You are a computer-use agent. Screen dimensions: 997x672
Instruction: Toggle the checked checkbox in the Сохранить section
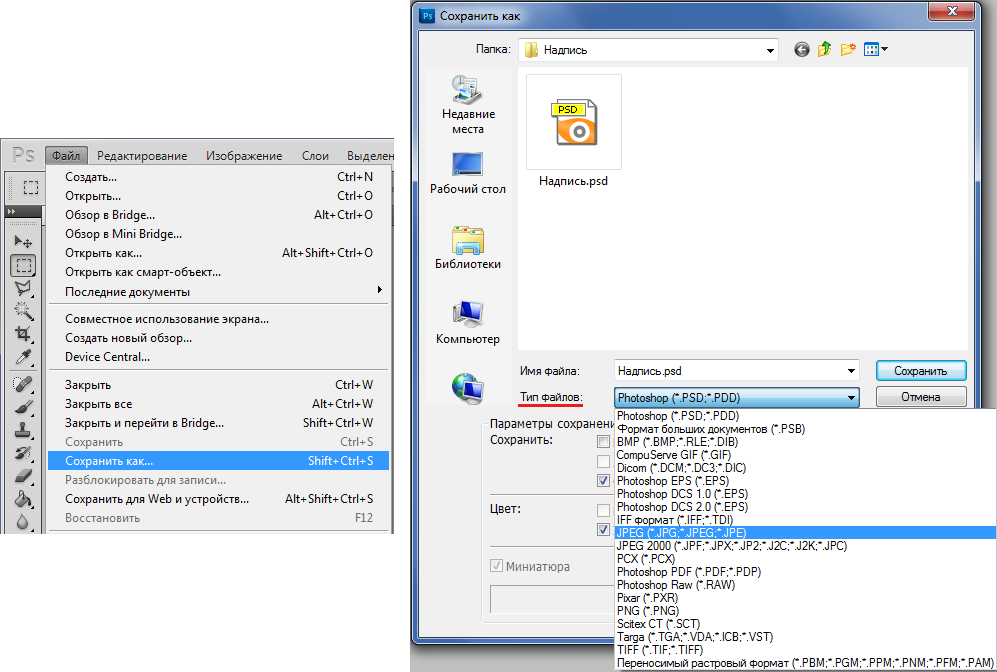click(603, 481)
